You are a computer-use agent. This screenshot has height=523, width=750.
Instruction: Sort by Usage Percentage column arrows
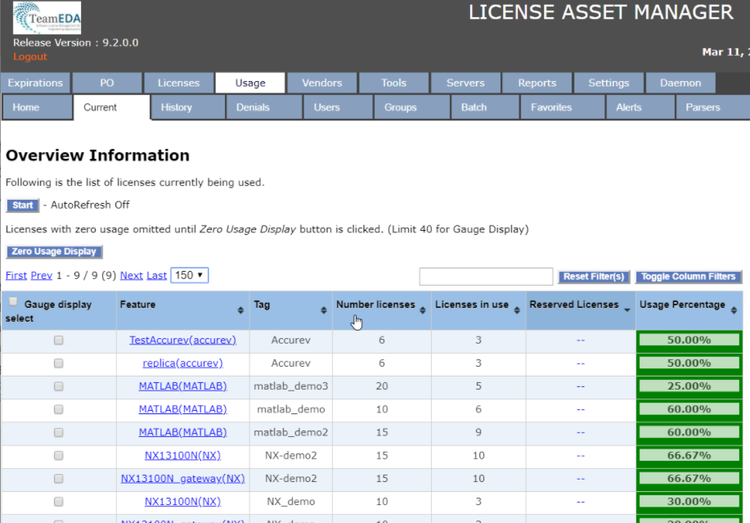click(733, 311)
